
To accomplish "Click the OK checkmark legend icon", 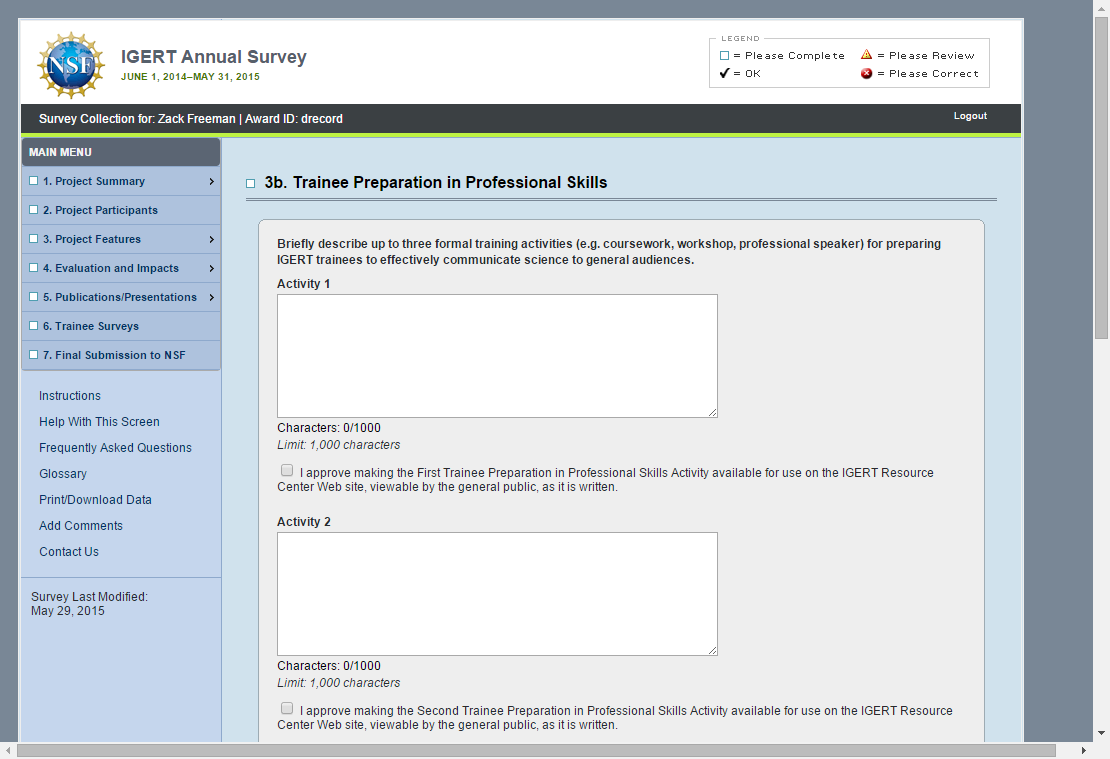I will 725,73.
